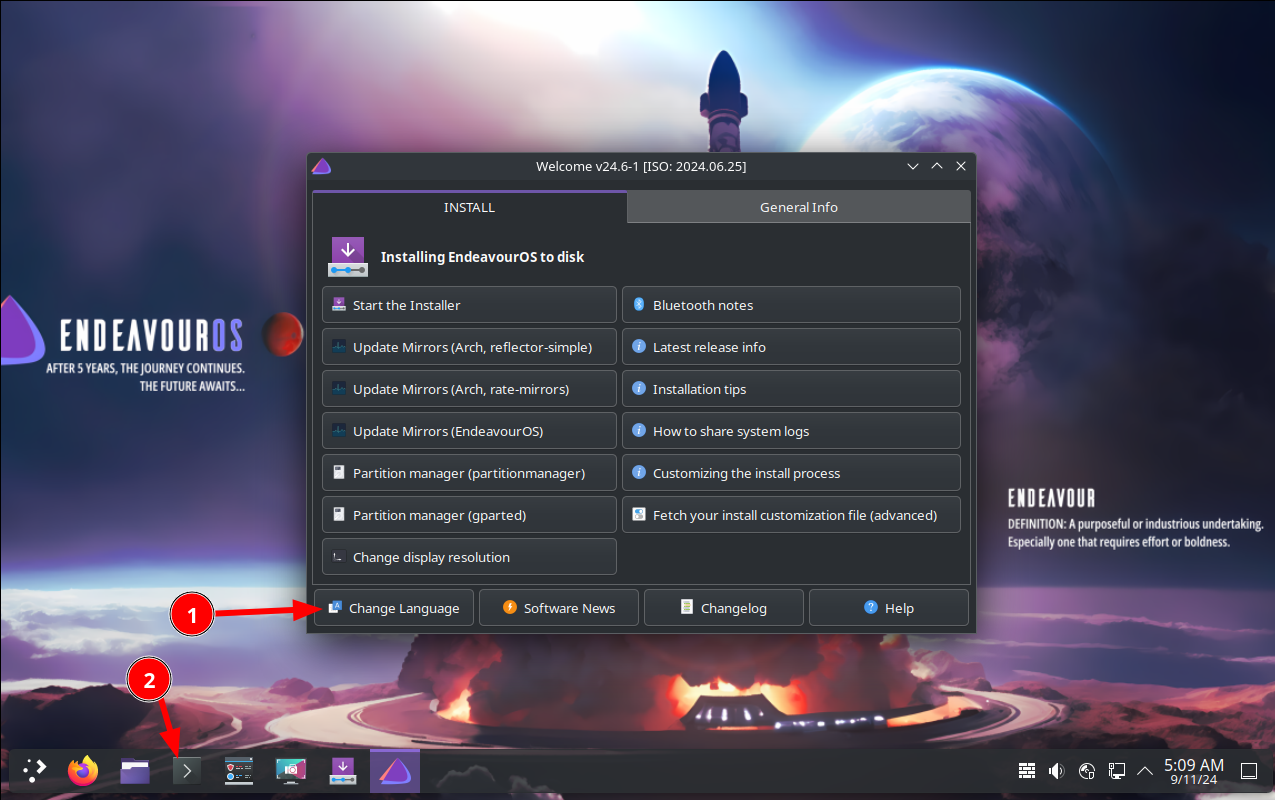Click Show Desktop at the panel edge
Screen dimensions: 1275x800
[1249, 770]
